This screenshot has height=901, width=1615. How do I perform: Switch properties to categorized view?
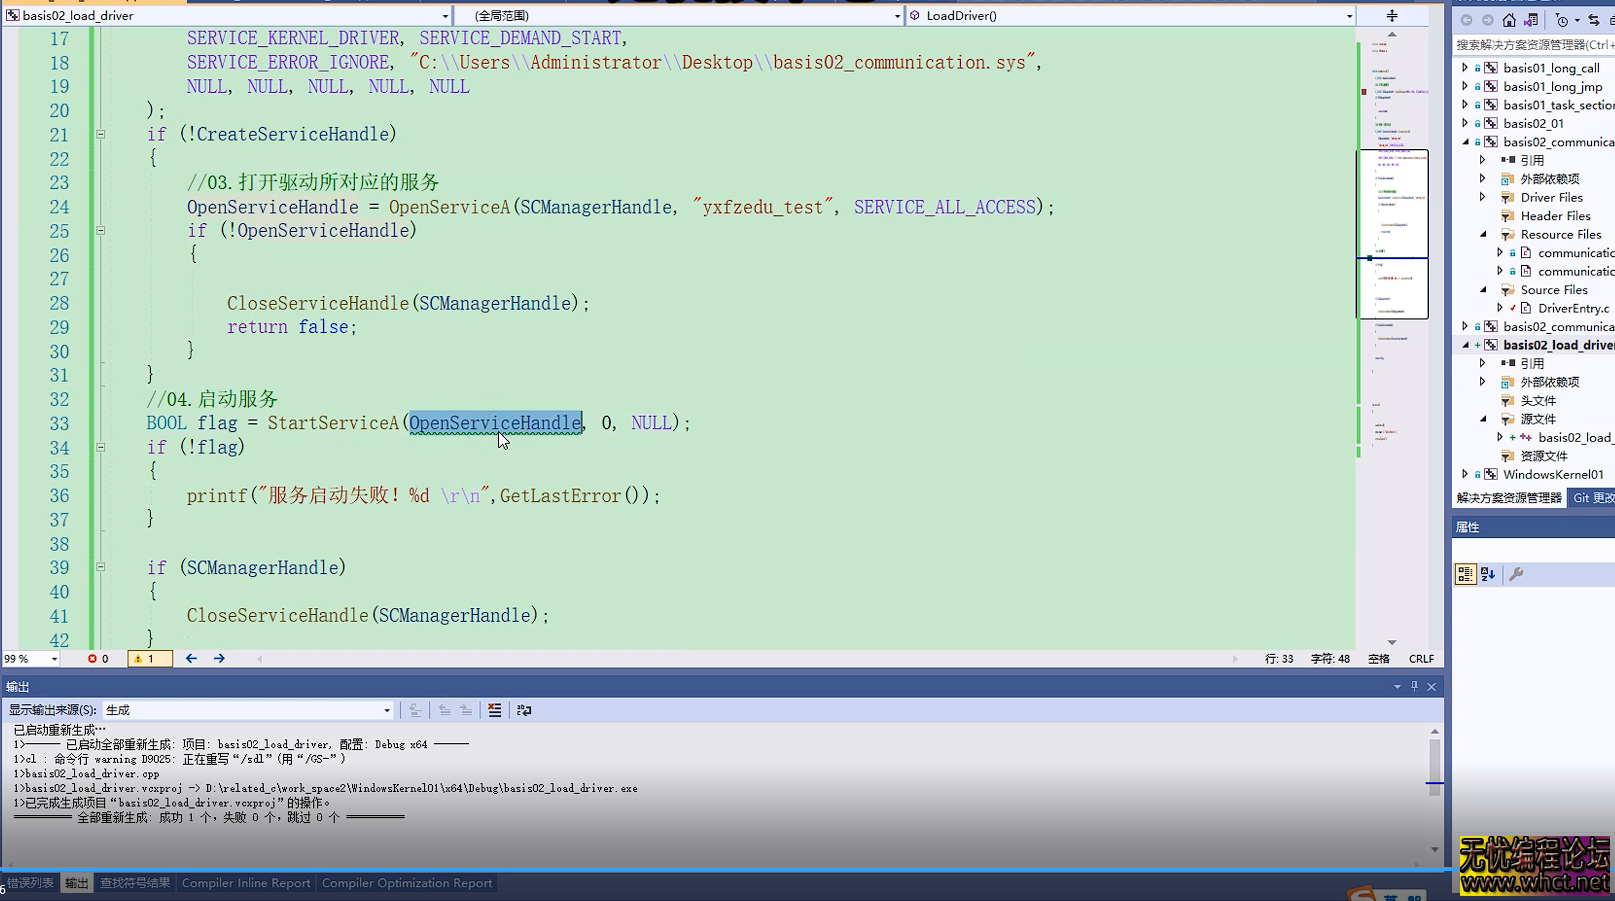tap(1465, 574)
